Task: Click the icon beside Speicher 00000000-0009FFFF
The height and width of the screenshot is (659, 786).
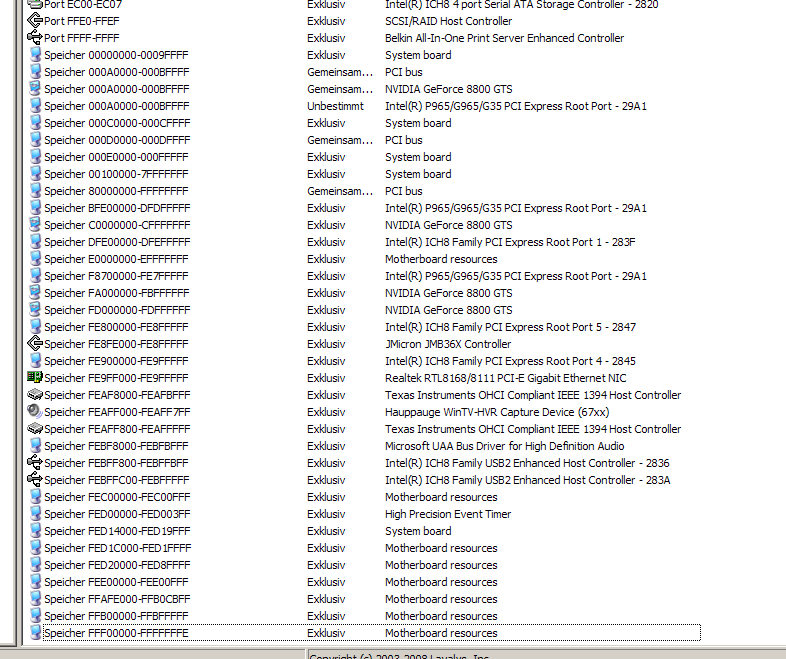Action: coord(36,55)
